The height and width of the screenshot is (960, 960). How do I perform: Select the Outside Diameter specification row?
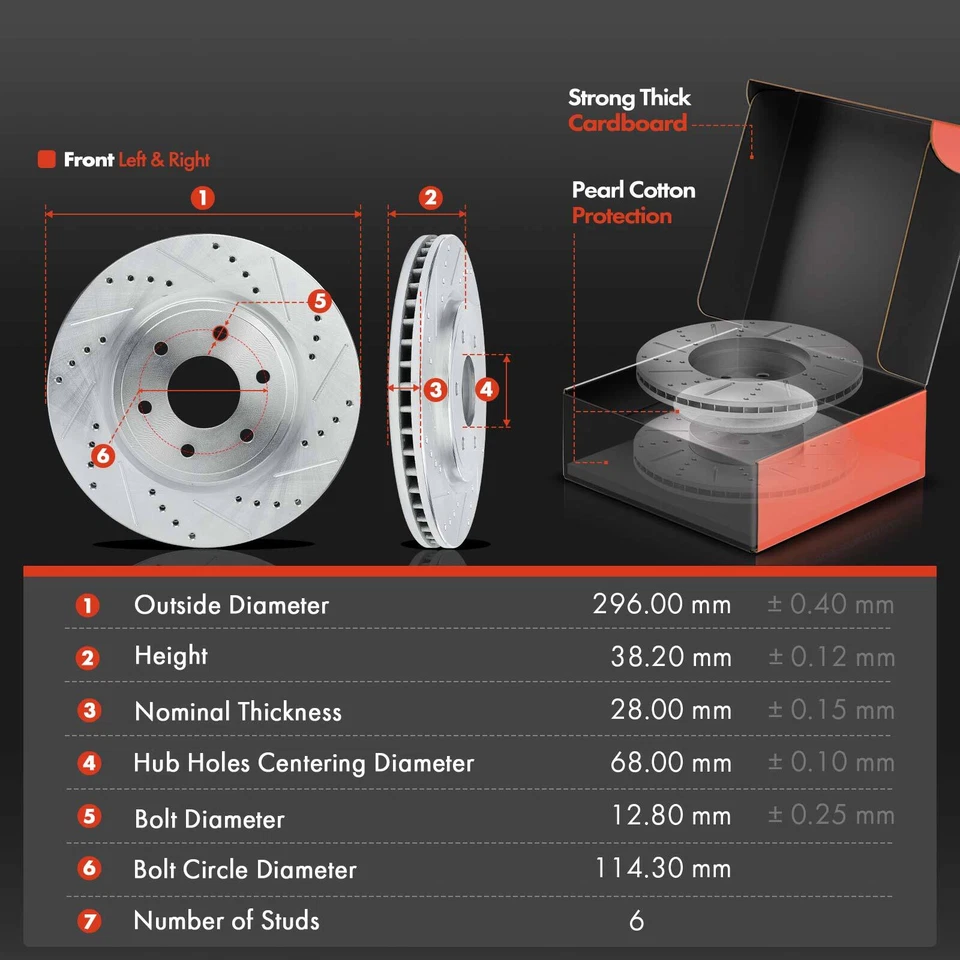point(232,605)
